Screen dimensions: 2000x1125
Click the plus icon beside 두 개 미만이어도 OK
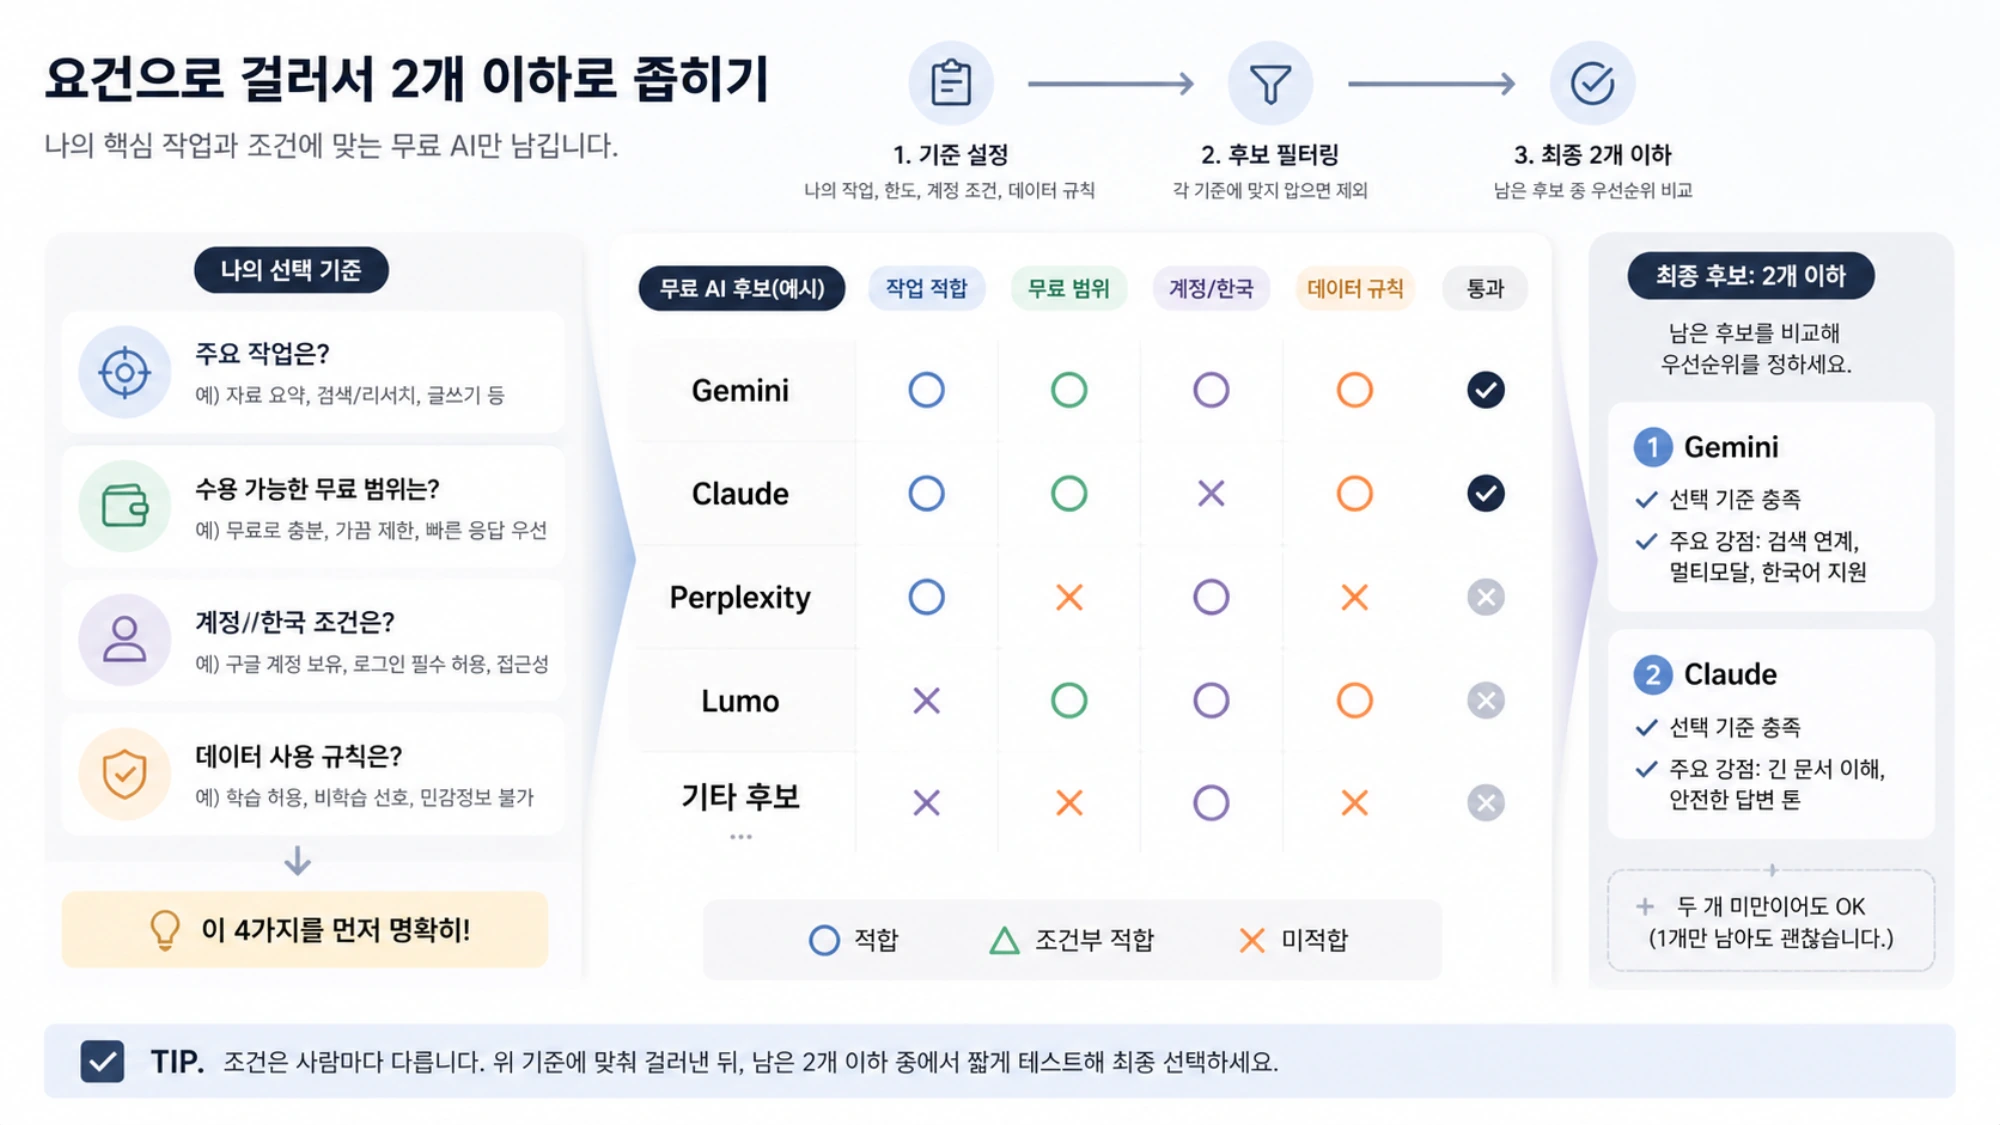(x=1644, y=907)
